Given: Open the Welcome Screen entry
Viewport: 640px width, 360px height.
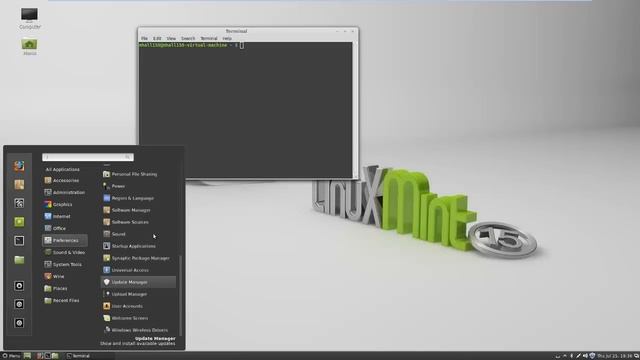Looking at the screenshot, I should pyautogui.click(x=125, y=318).
